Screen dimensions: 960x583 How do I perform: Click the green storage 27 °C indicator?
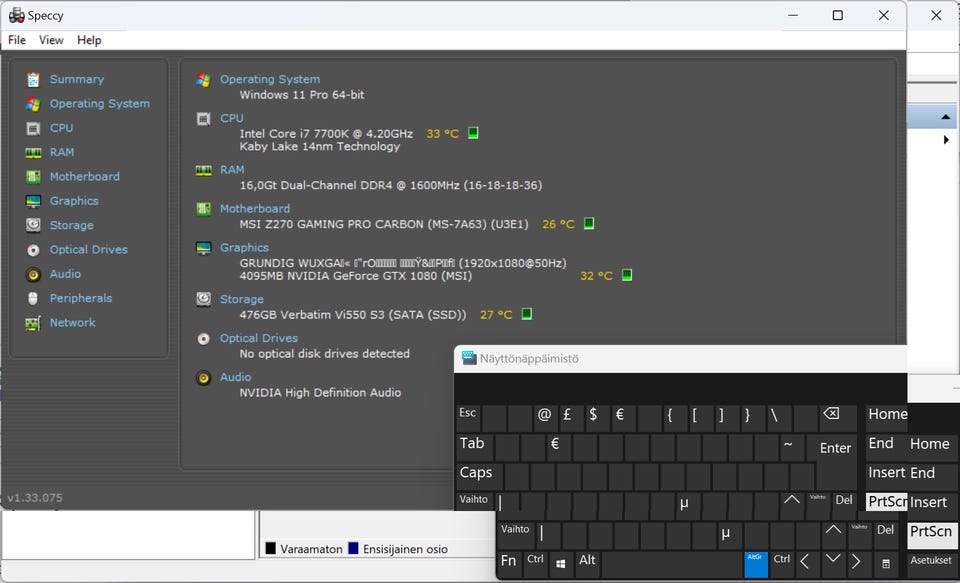pyautogui.click(x=526, y=314)
